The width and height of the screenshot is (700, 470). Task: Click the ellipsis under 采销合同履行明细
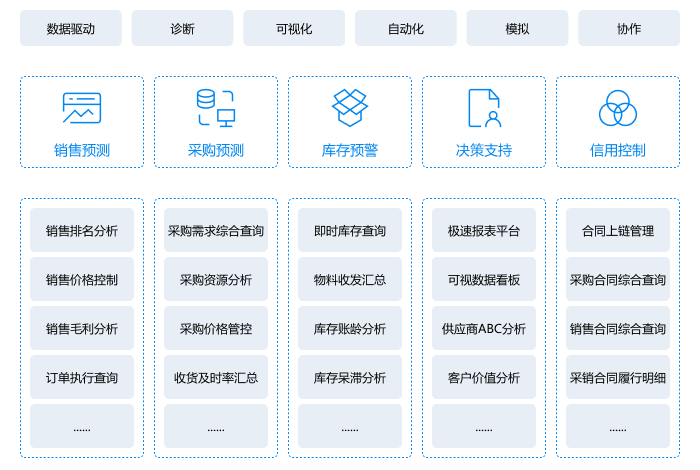coord(618,426)
